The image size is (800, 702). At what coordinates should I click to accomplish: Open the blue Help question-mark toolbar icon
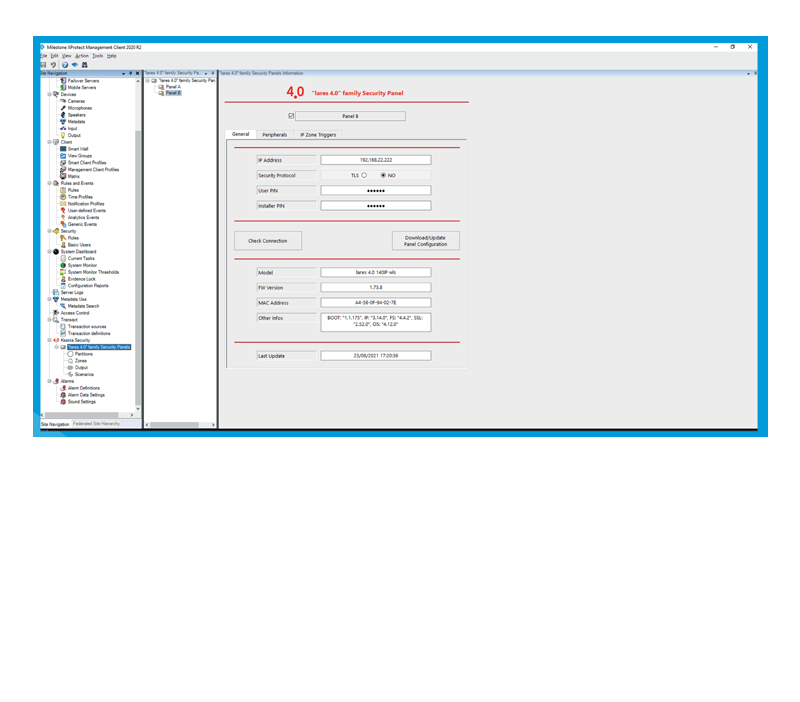point(65,65)
